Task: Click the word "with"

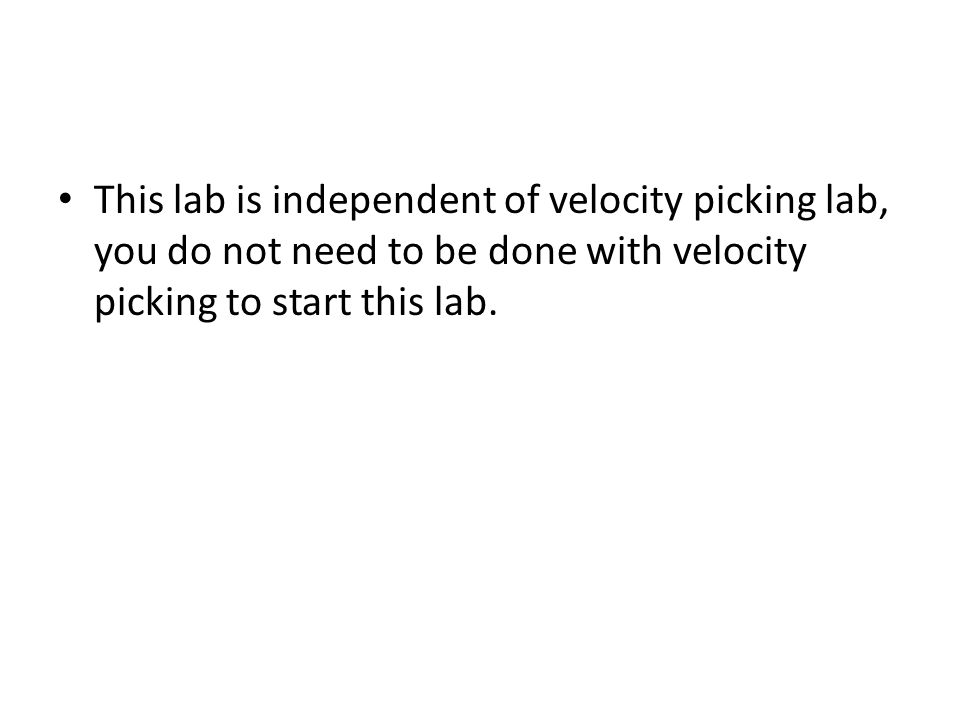Action: [x=624, y=251]
